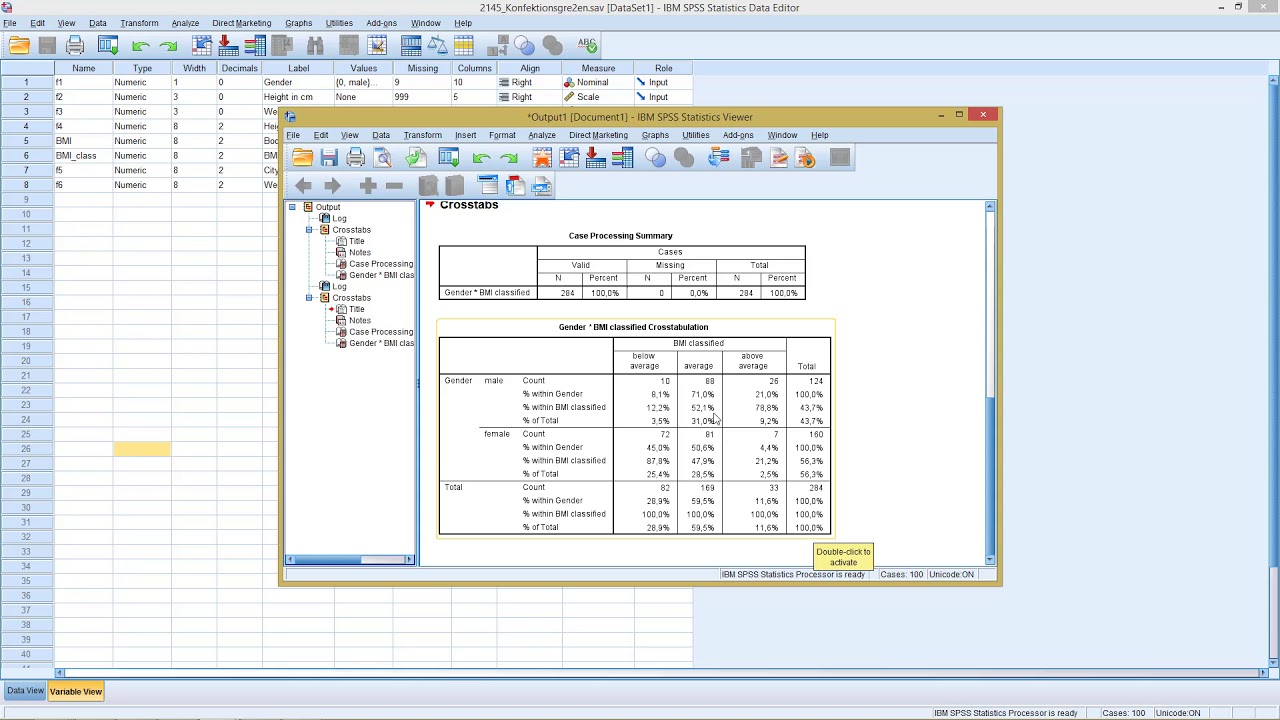Collapse the second Crosstabs outline node

tap(310, 298)
